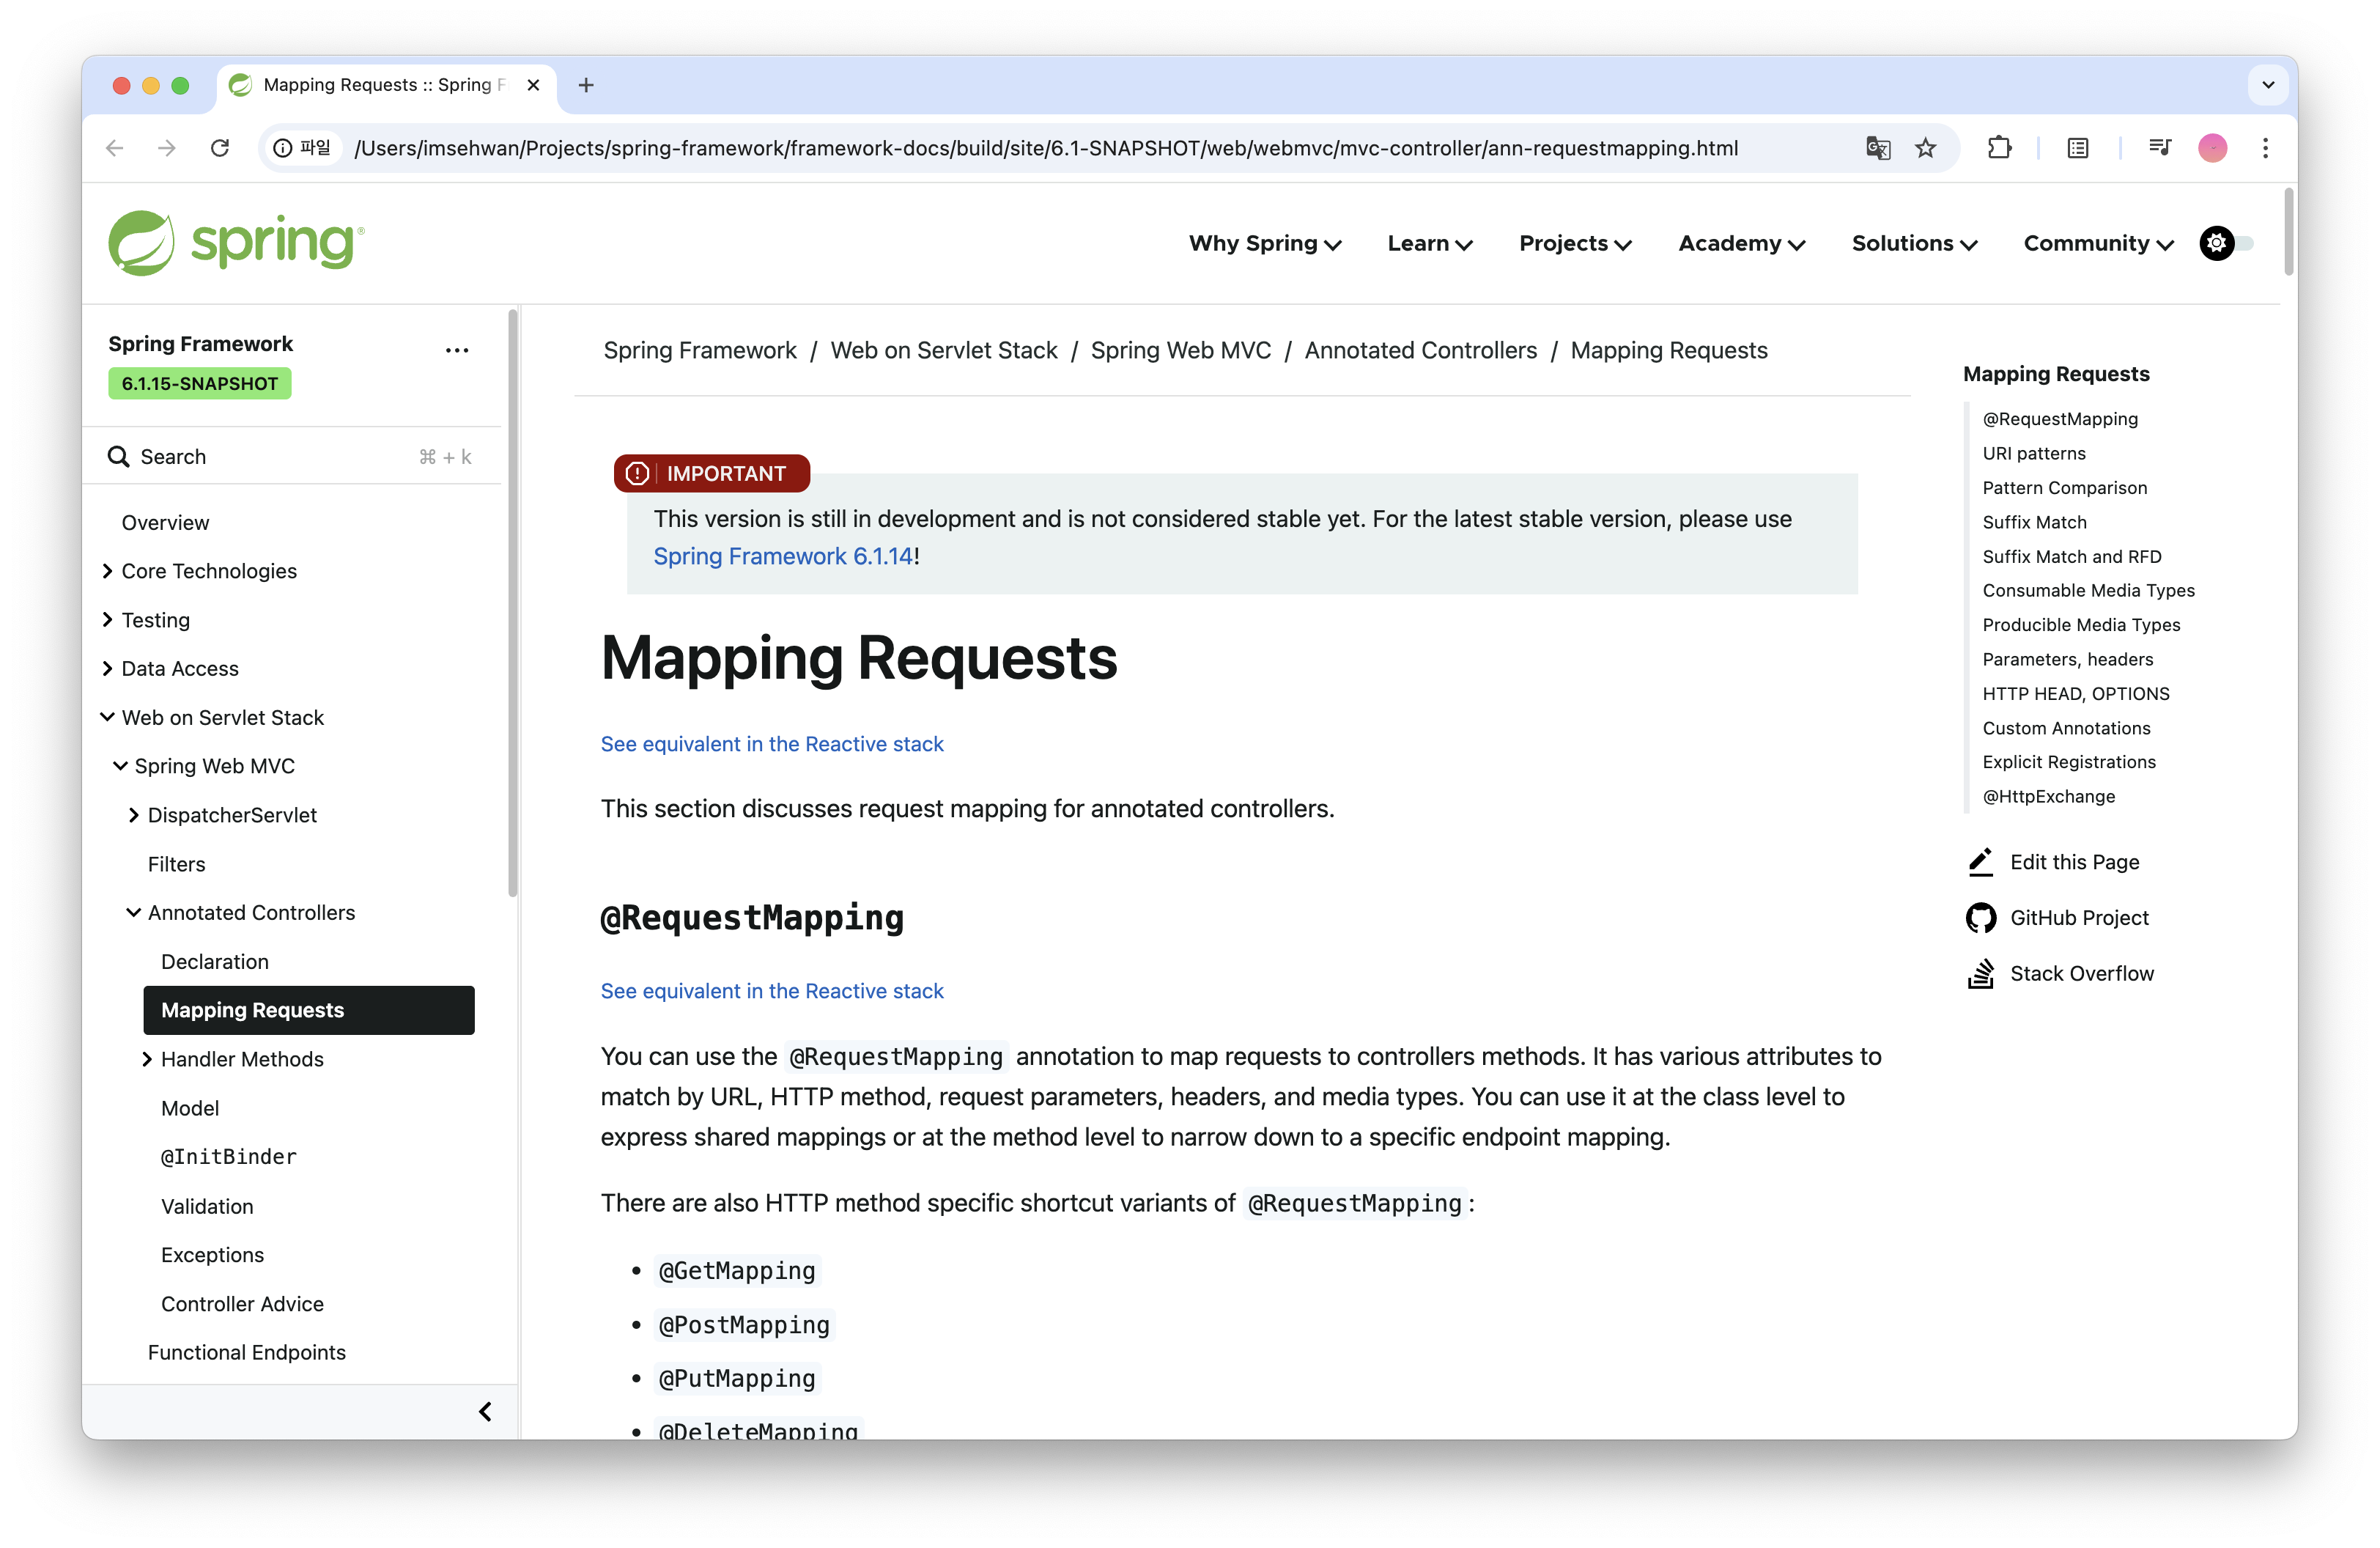The image size is (2380, 1548).
Task: Expand the Academy menu
Action: click(1741, 243)
